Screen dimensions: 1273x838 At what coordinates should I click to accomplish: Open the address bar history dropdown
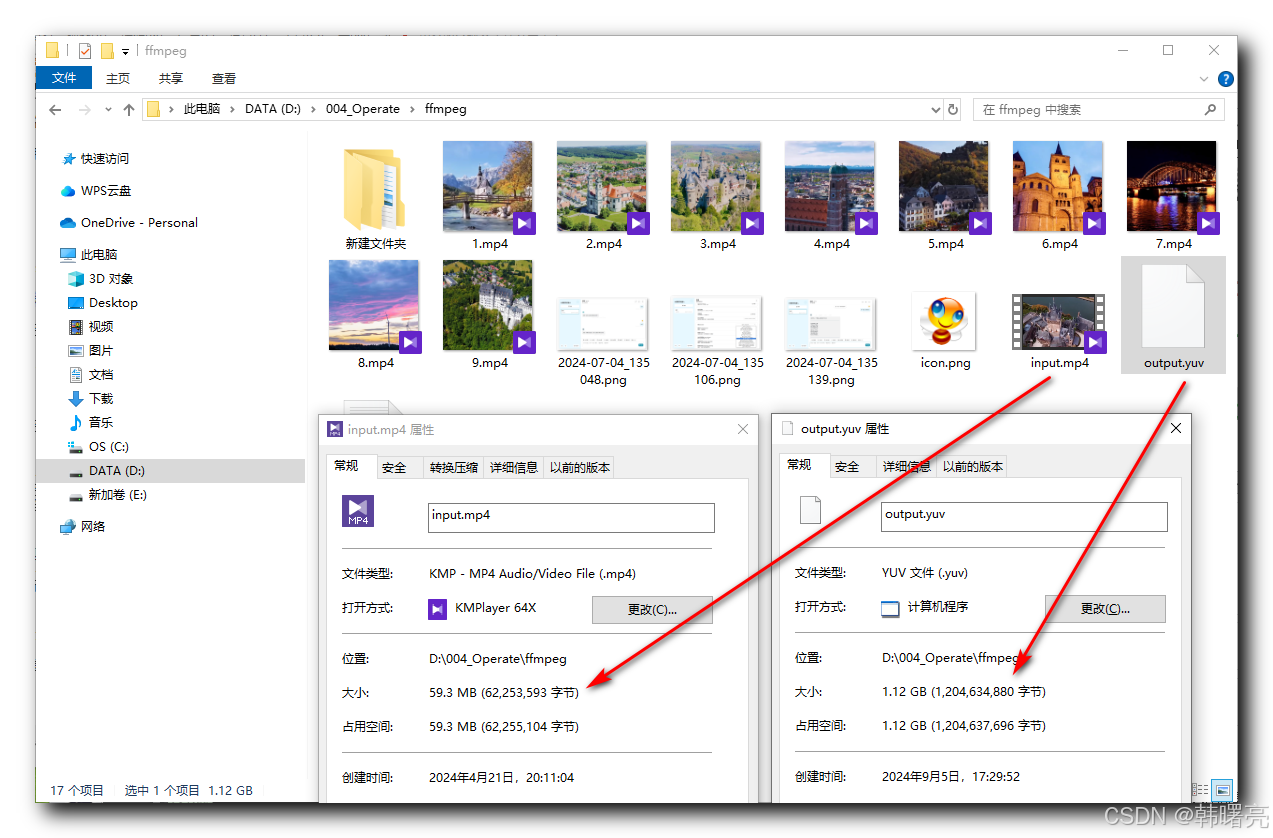[936, 110]
